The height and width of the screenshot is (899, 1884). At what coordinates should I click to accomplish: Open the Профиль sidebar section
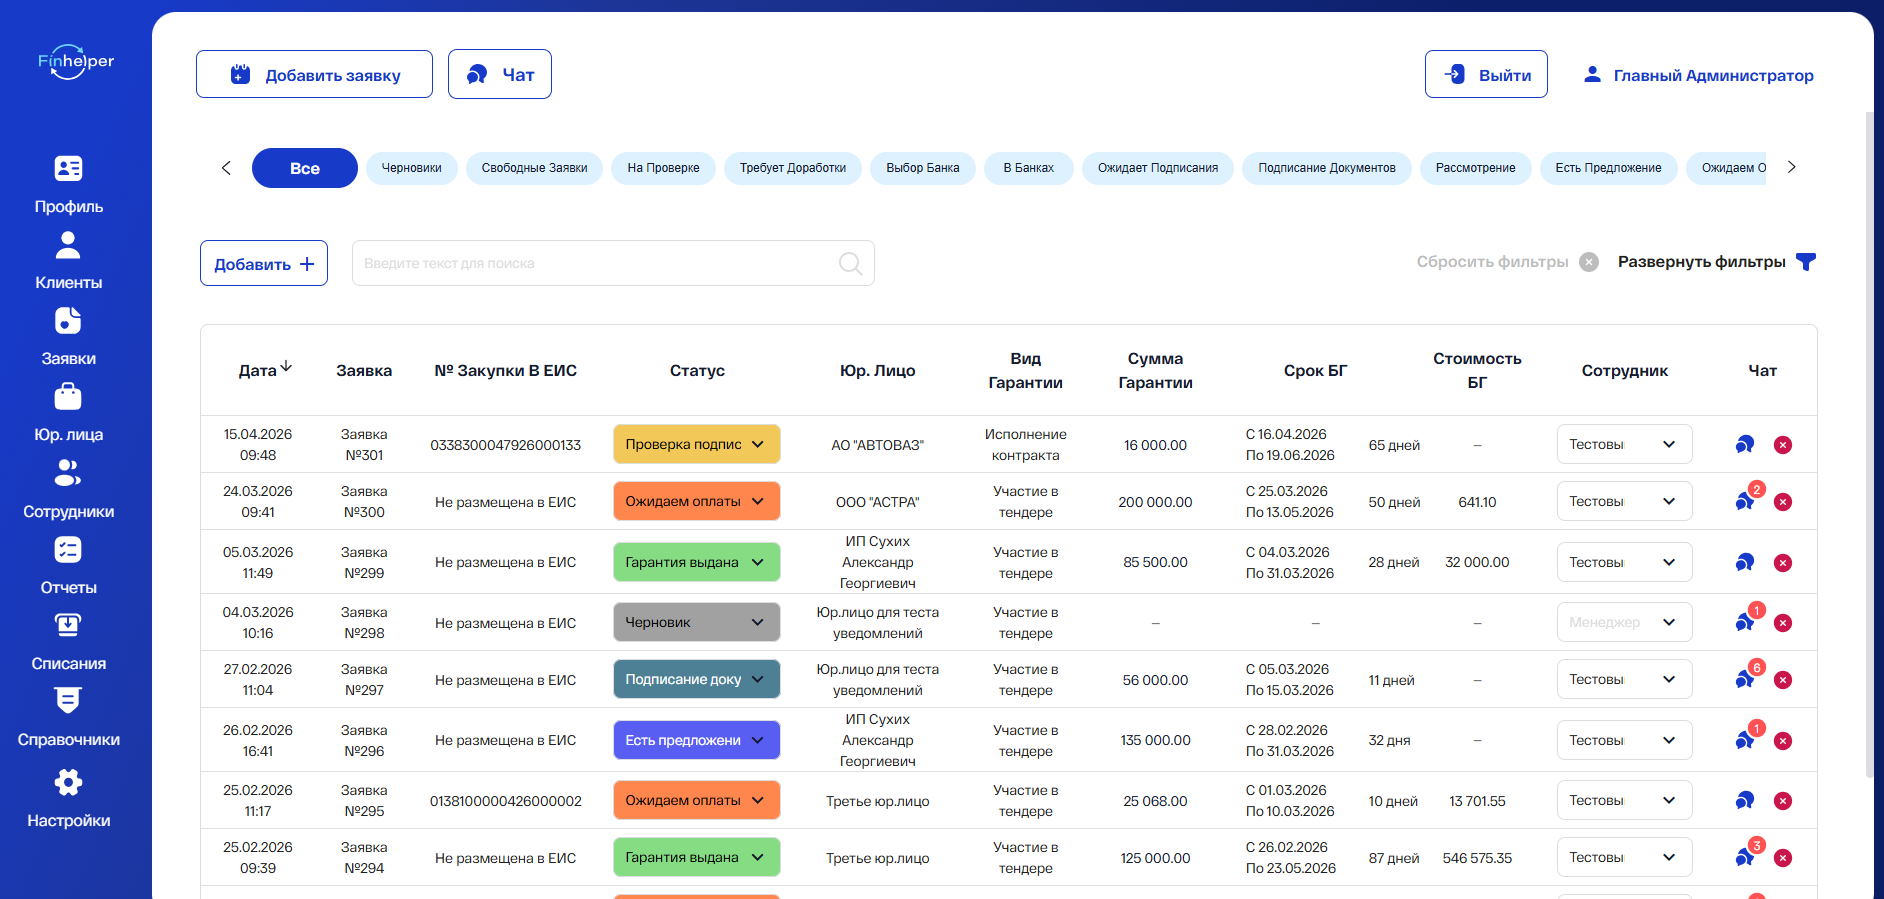(x=68, y=185)
